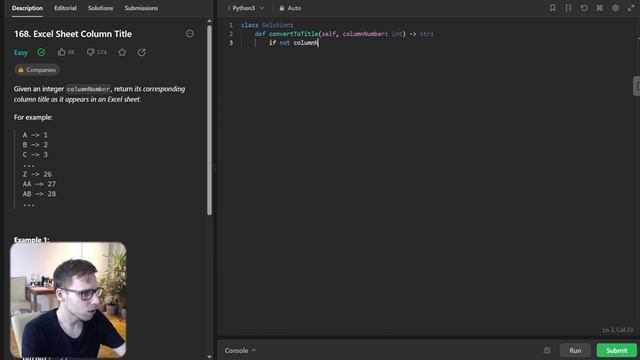Enter fullscreen editor mode icon

pyautogui.click(x=631, y=8)
